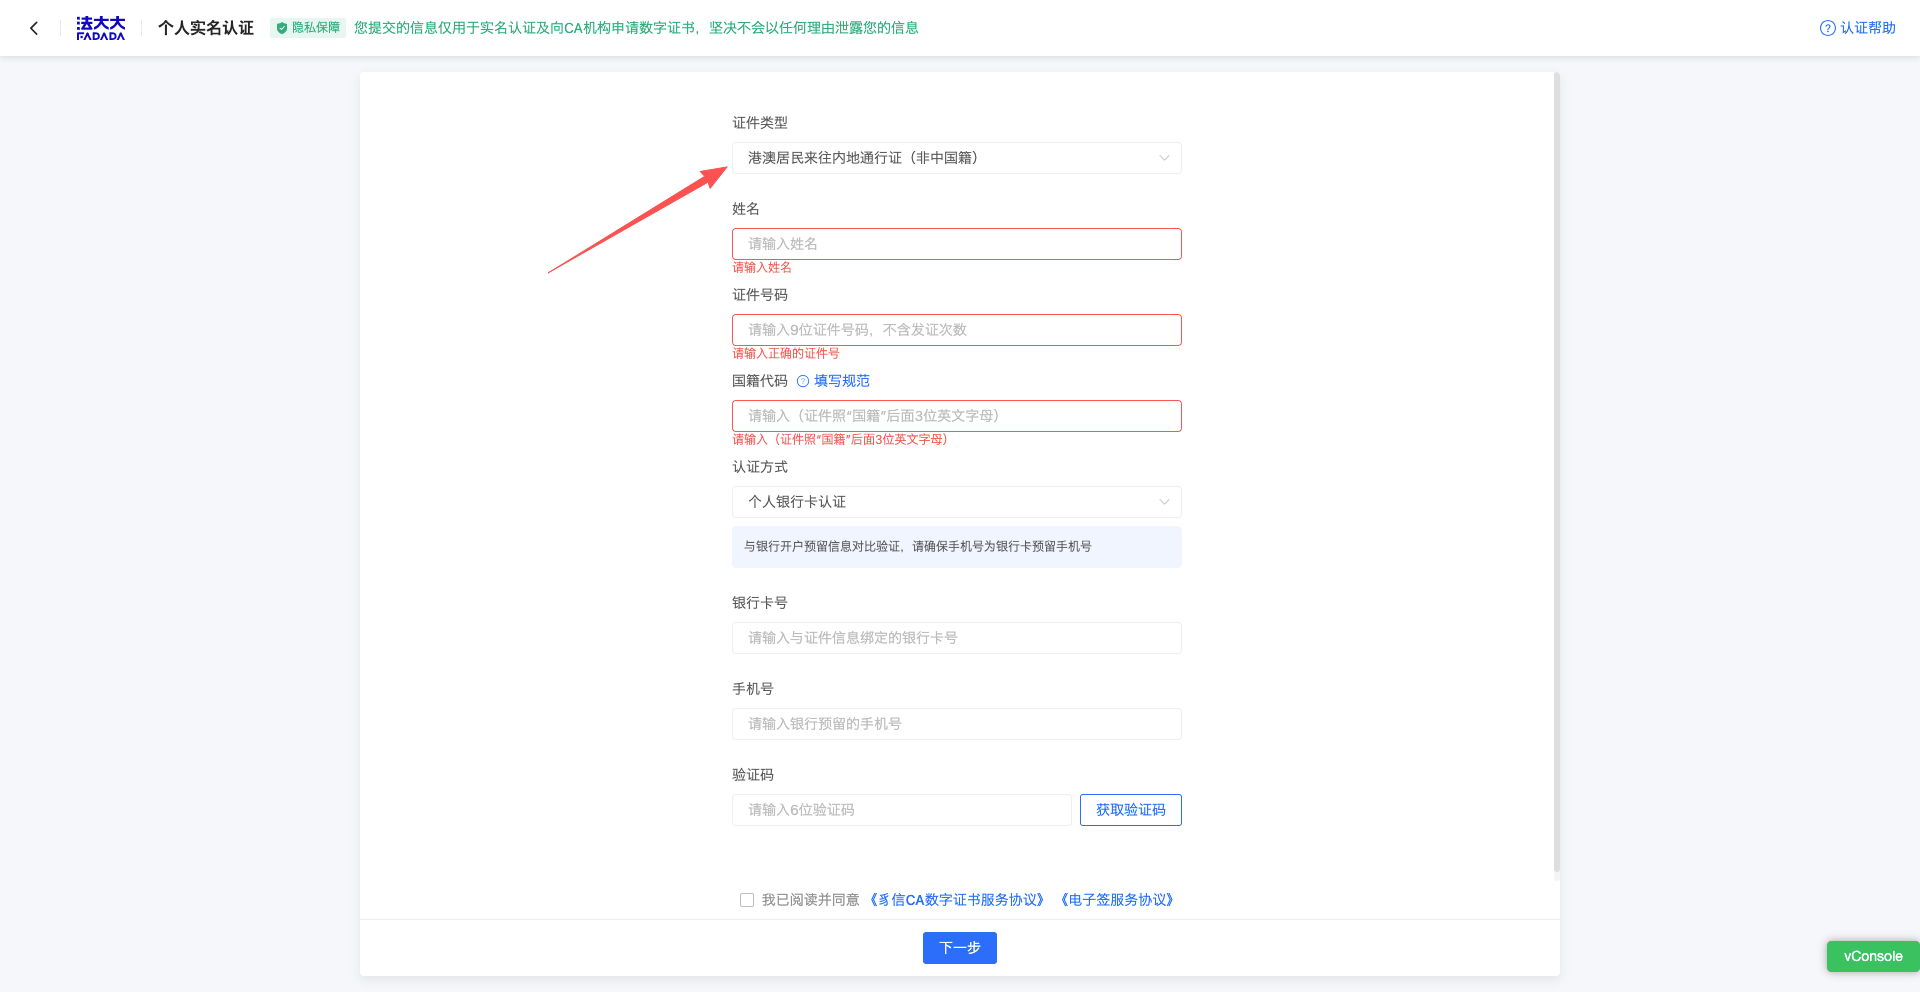The height and width of the screenshot is (992, 1920).
Task: Expand the verification method selector
Action: 955,502
